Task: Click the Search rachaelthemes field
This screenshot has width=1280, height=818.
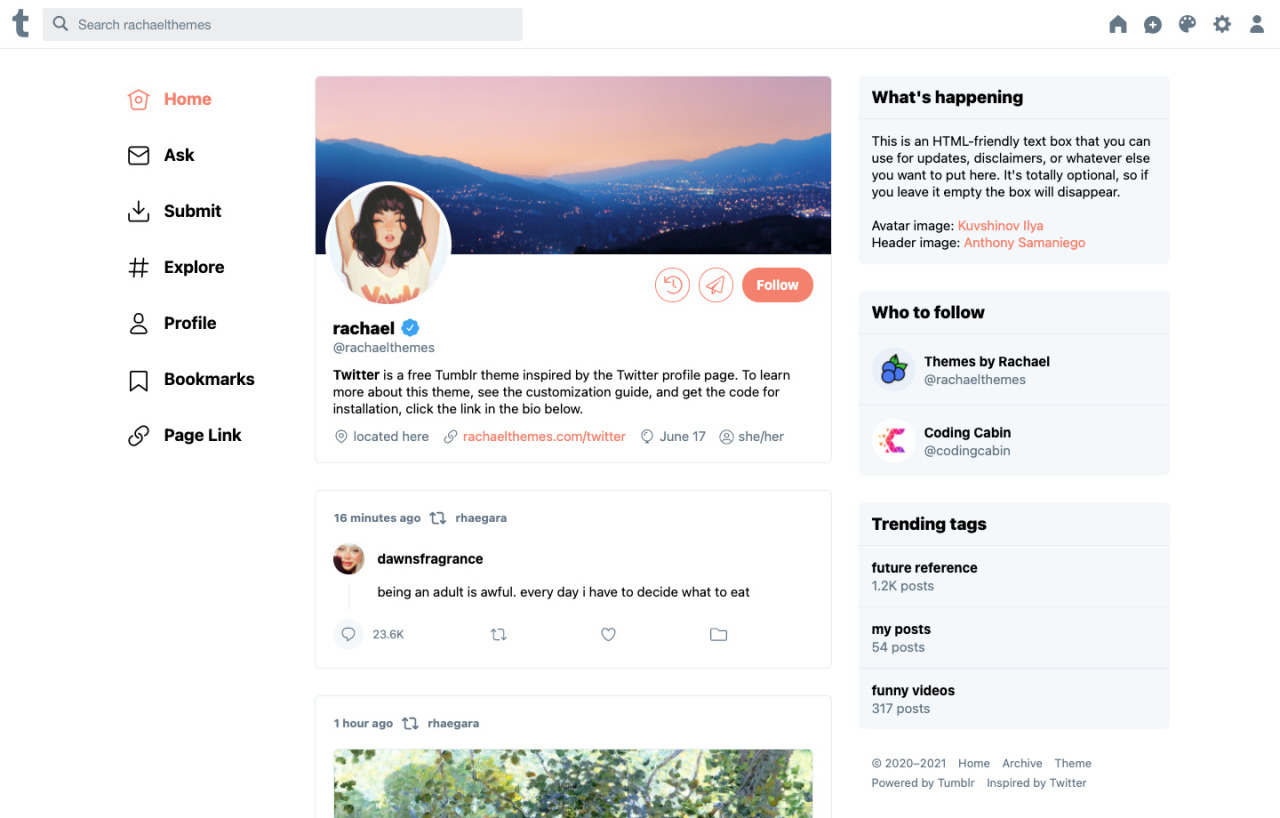Action: point(282,24)
